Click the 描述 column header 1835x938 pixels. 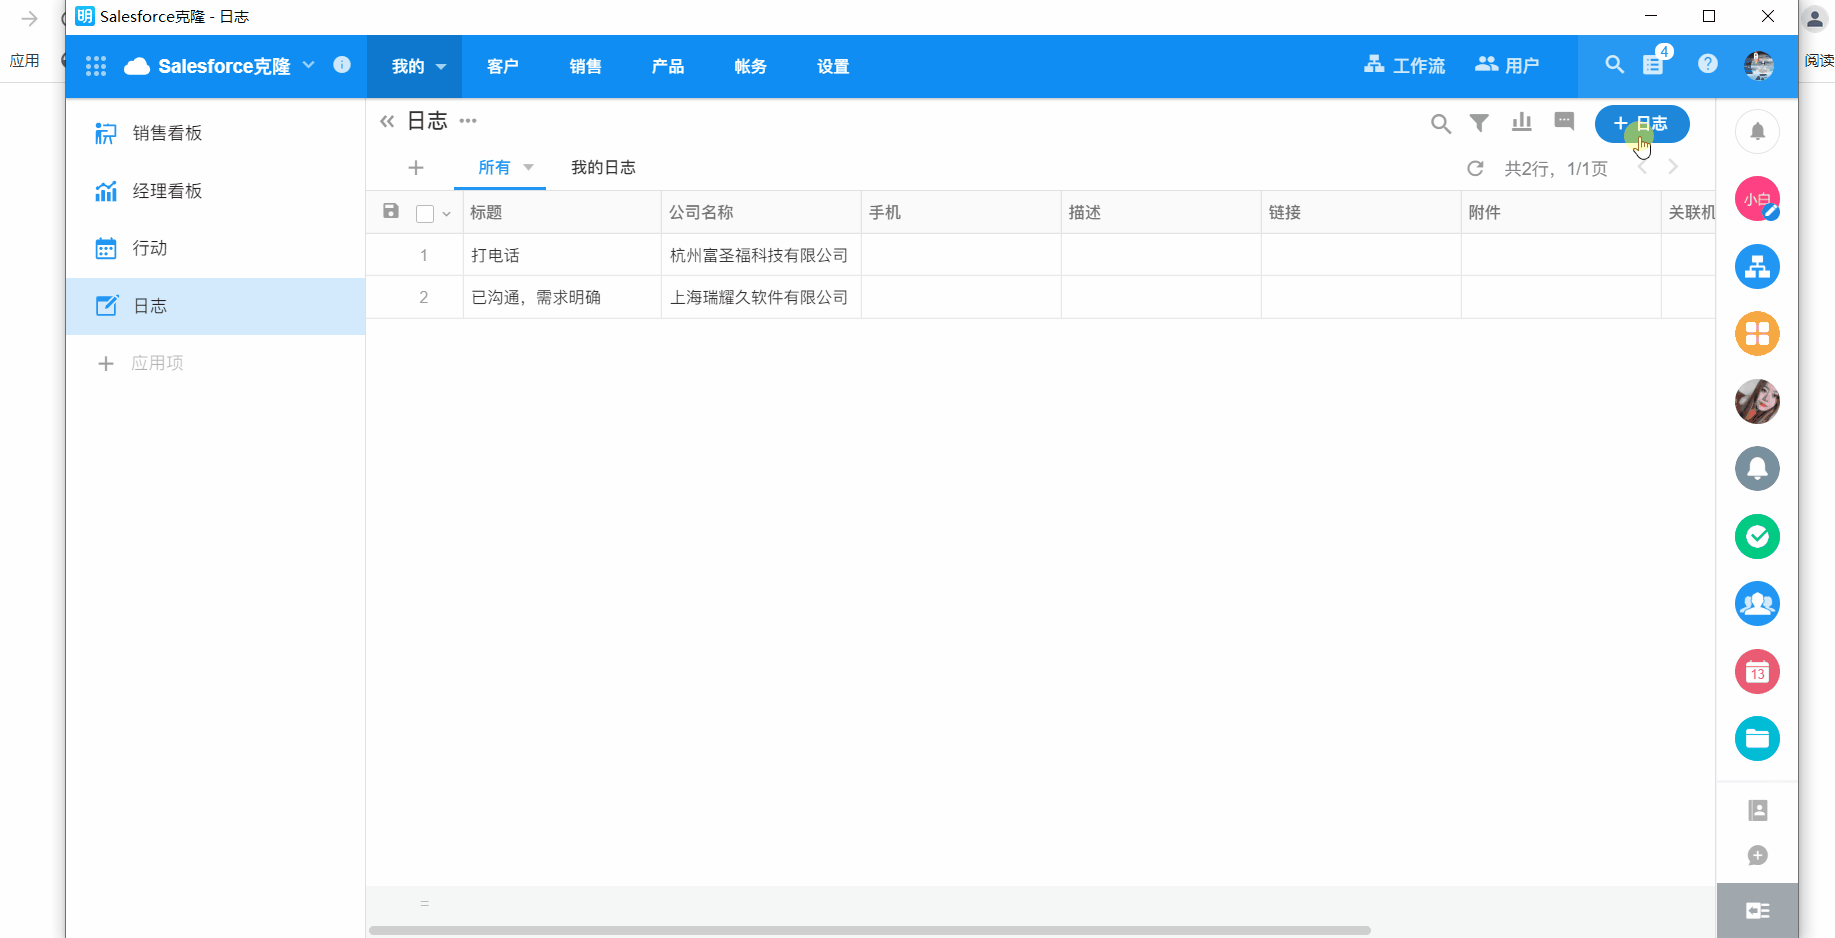[x=1162, y=212]
